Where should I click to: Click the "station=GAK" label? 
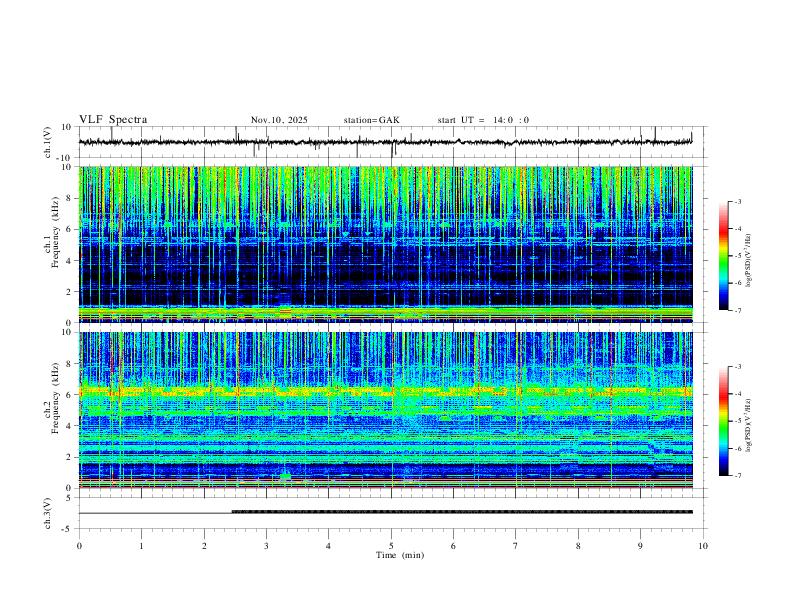[x=371, y=120]
